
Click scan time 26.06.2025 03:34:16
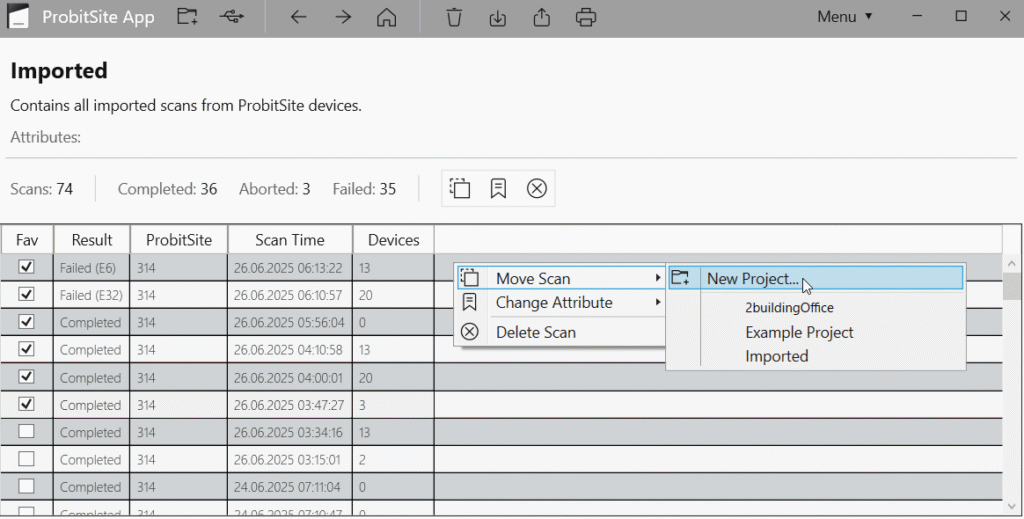[x=288, y=432]
